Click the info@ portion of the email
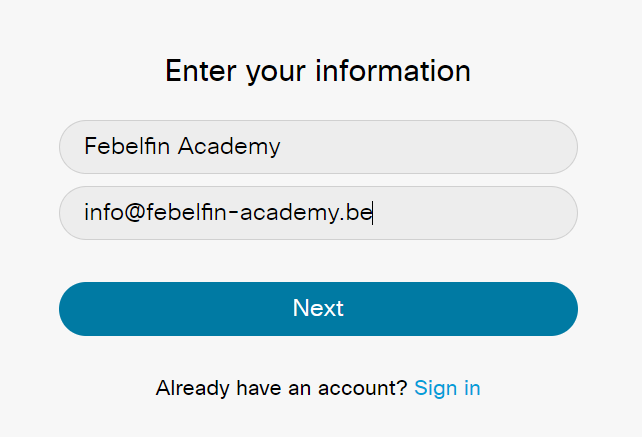The height and width of the screenshot is (437, 642). [x=115, y=213]
